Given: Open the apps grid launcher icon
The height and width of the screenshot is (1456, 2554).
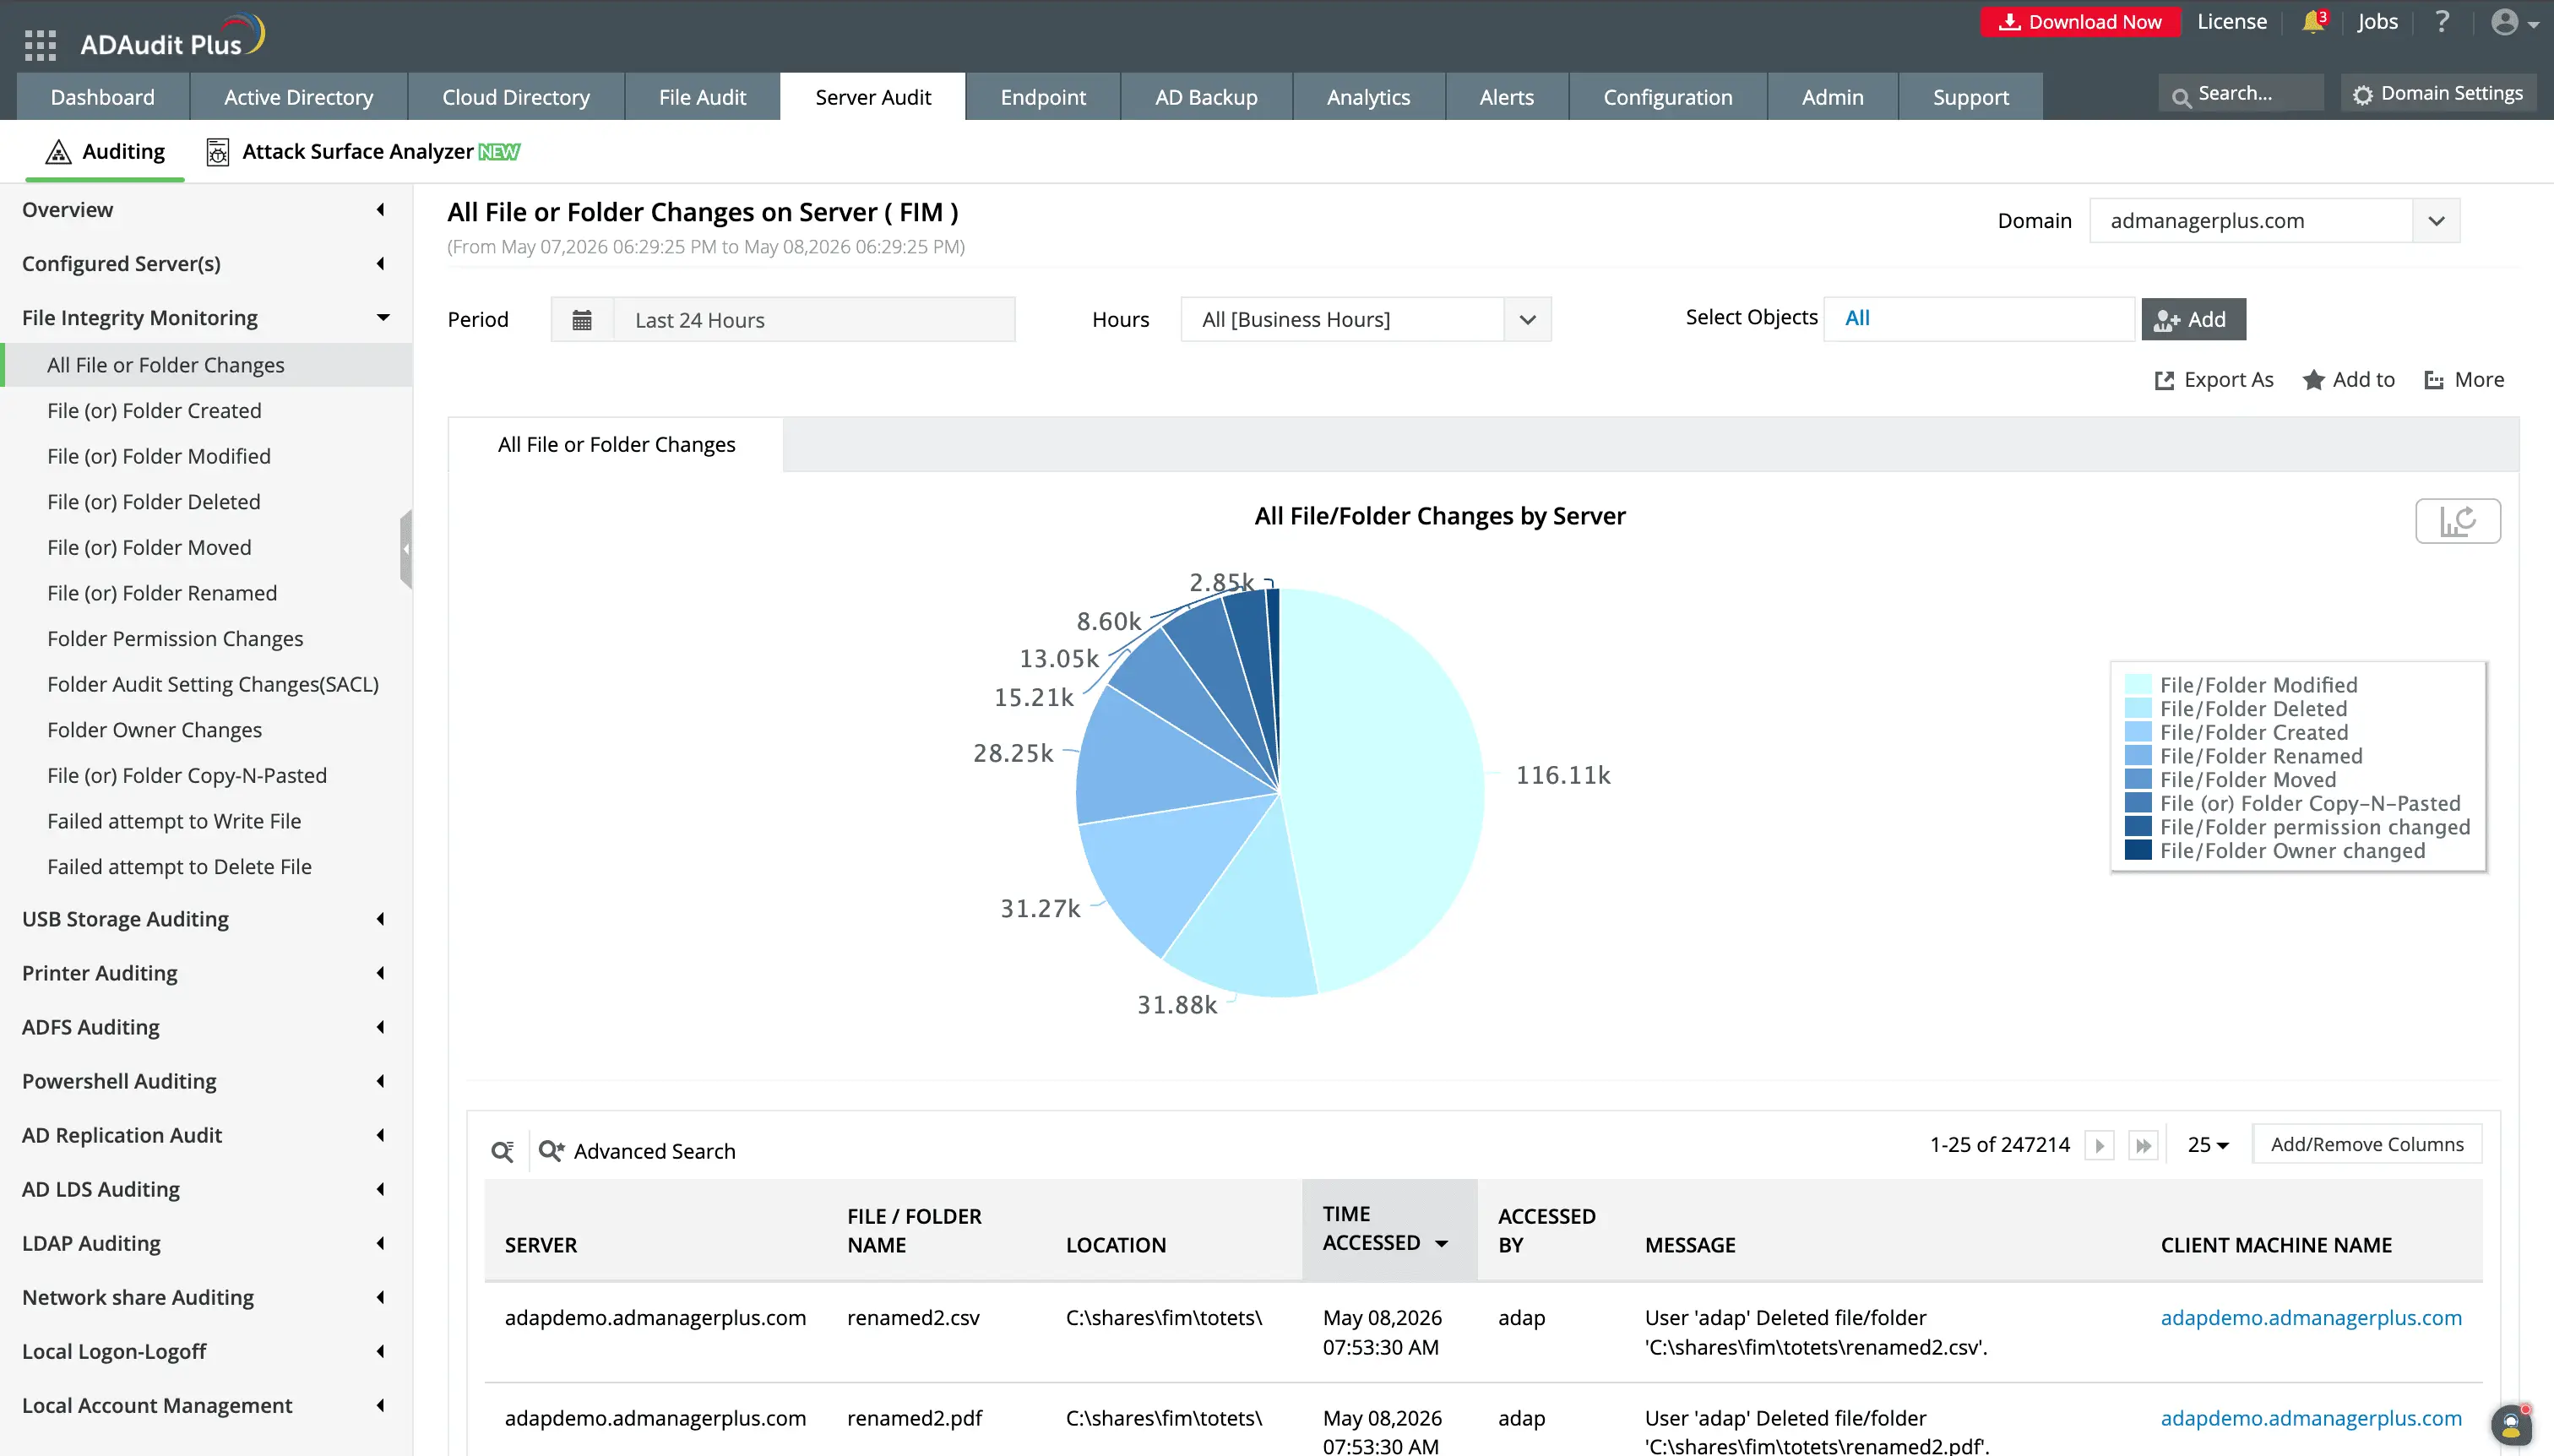Looking at the screenshot, I should tap(40, 45).
